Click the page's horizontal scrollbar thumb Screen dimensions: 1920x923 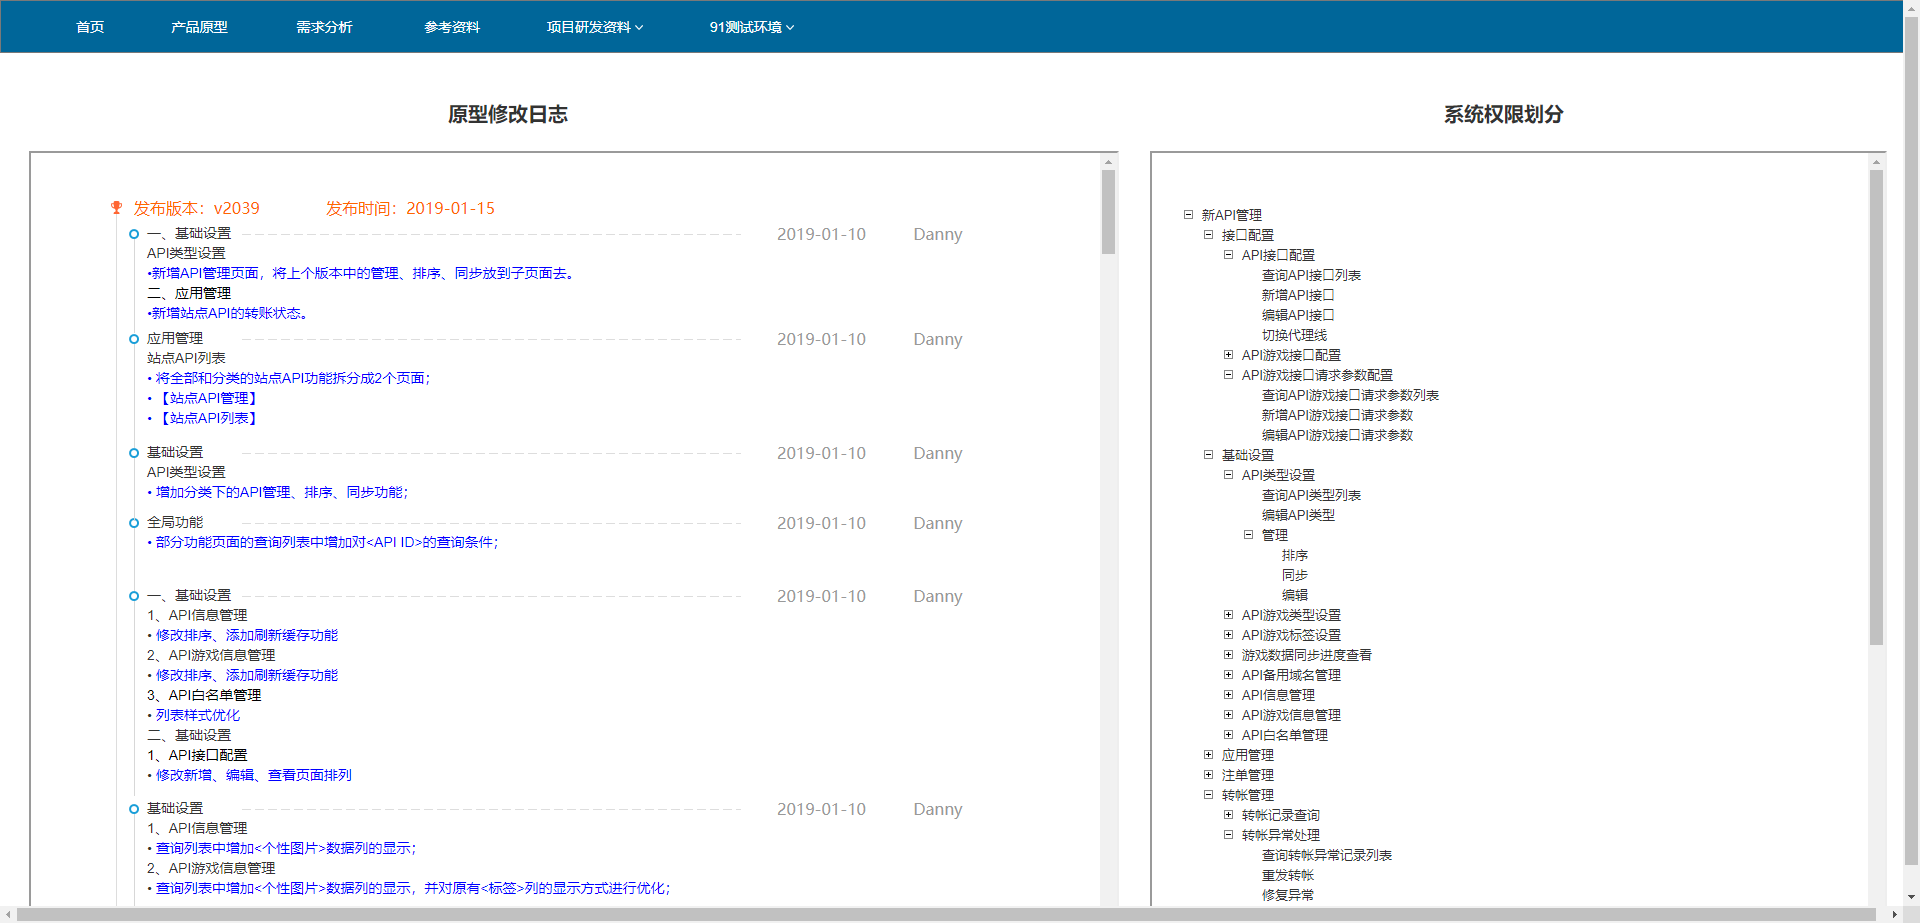coord(946,914)
